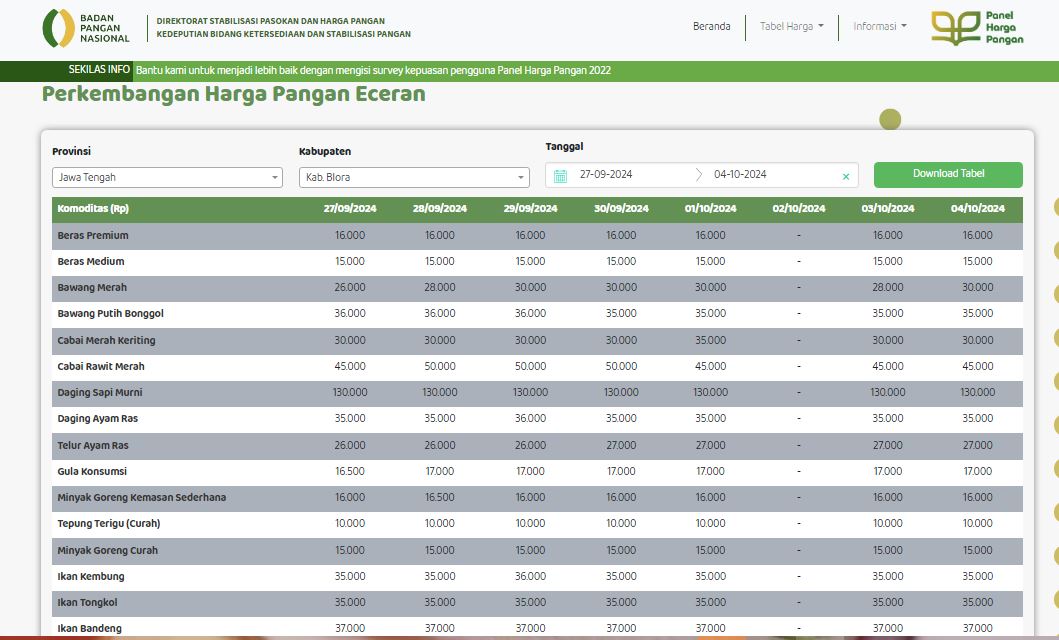1059x640 pixels.
Task: Expand the Informasi menu
Action: [x=879, y=26]
